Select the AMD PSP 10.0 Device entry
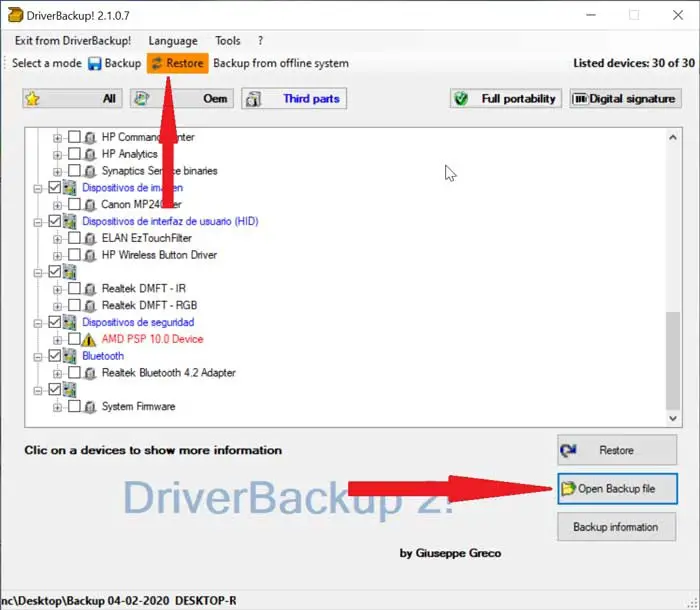Viewport: 700px width, 610px height. pyautogui.click(x=152, y=339)
